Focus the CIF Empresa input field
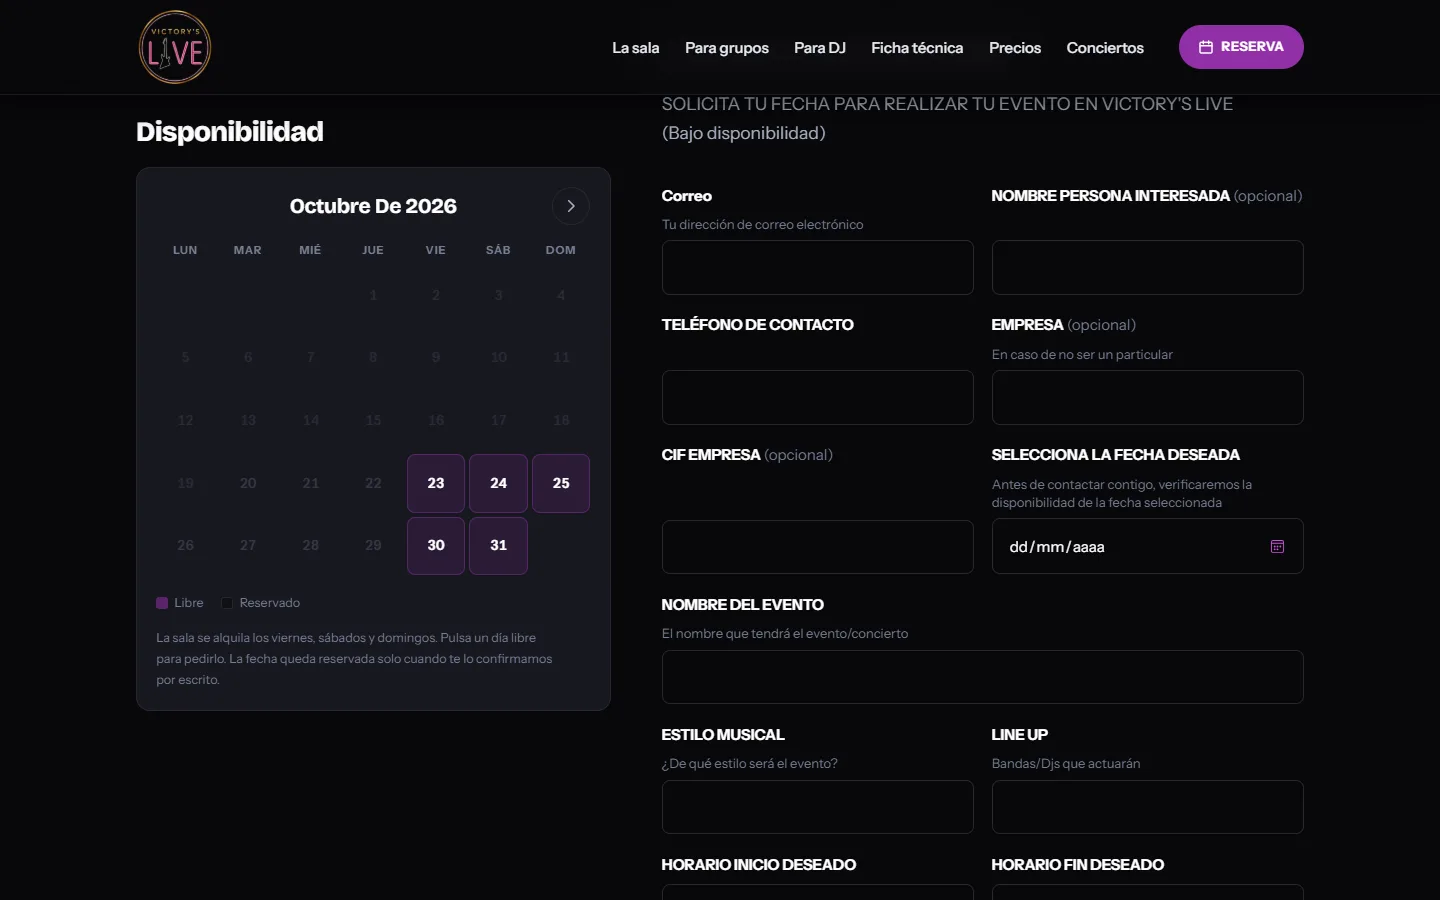The height and width of the screenshot is (900, 1440). tap(817, 547)
